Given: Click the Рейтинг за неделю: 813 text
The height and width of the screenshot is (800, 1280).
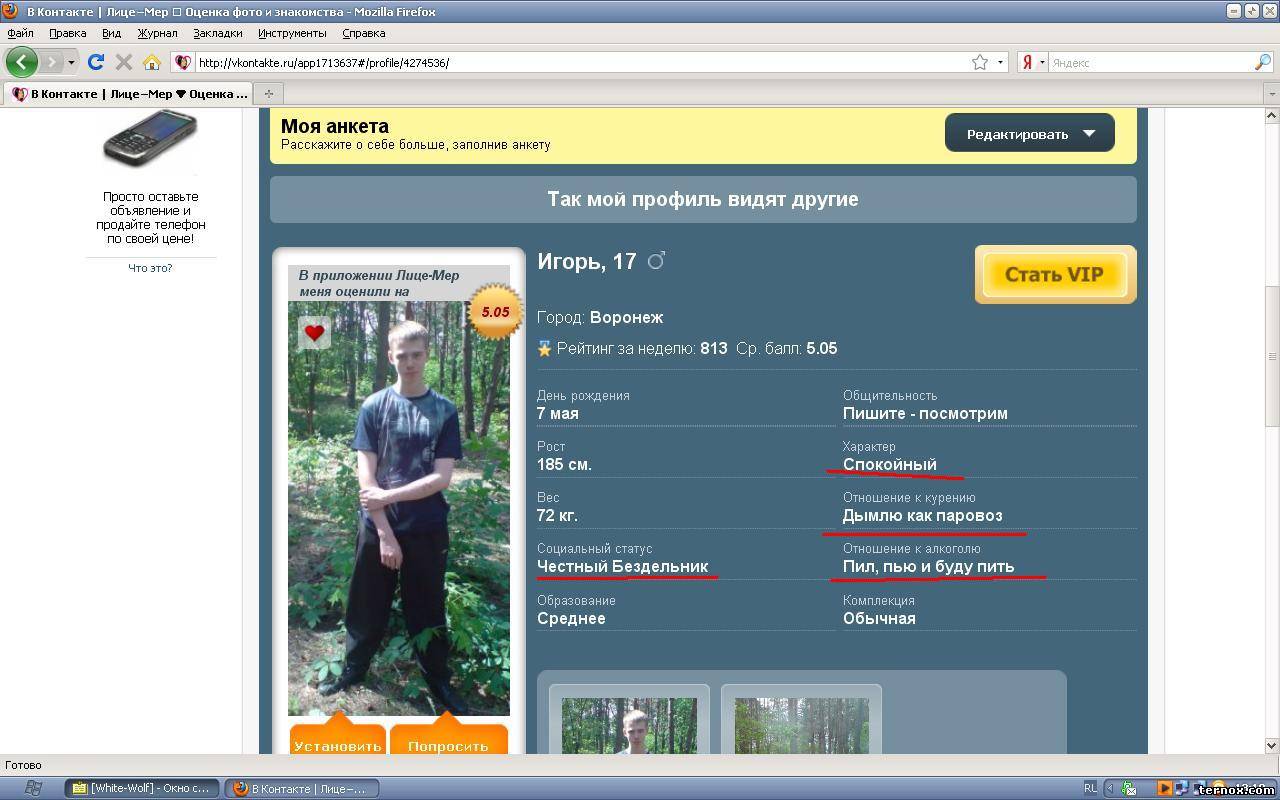Looking at the screenshot, I should click(642, 349).
